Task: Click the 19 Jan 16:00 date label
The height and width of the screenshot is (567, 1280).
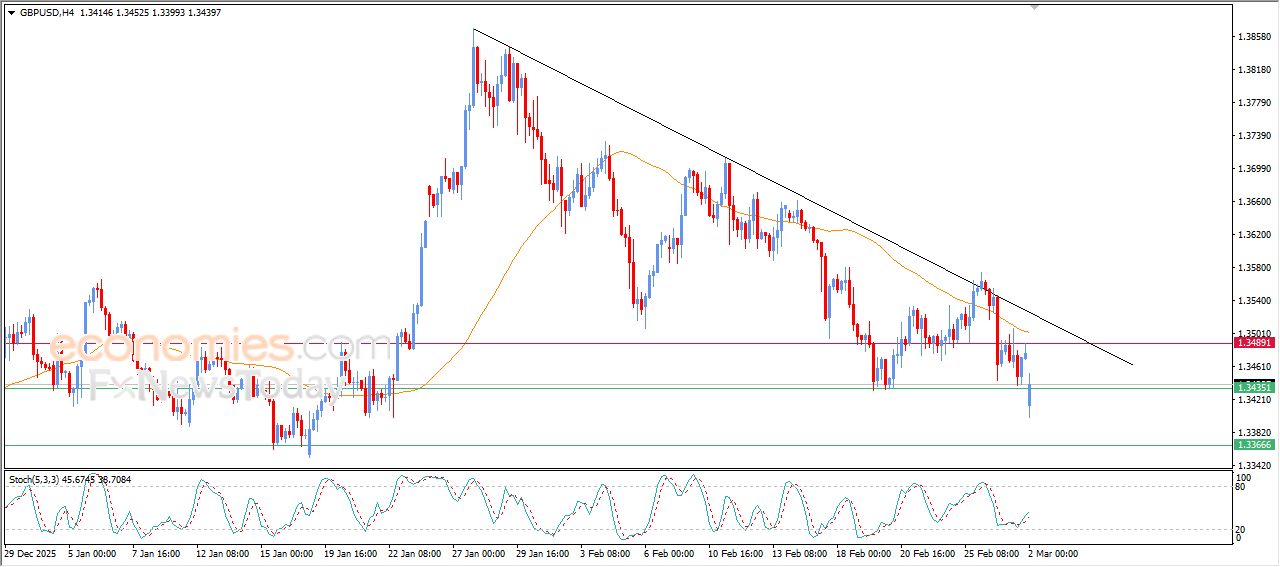Action: [x=349, y=553]
